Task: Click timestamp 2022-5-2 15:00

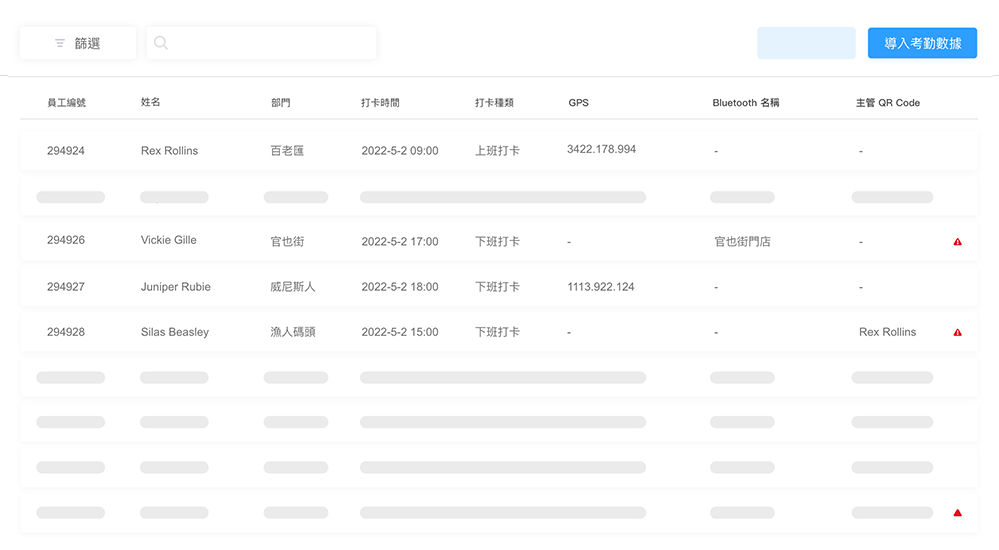Action: click(399, 332)
